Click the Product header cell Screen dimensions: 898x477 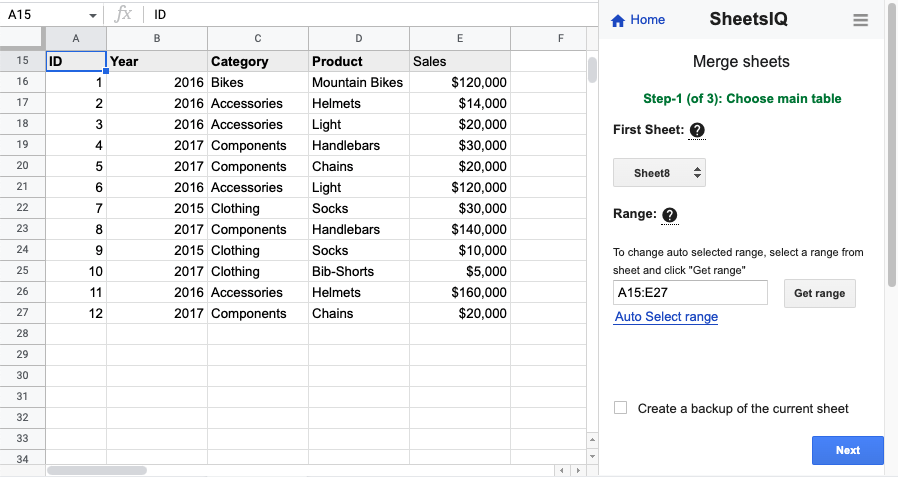(x=359, y=61)
